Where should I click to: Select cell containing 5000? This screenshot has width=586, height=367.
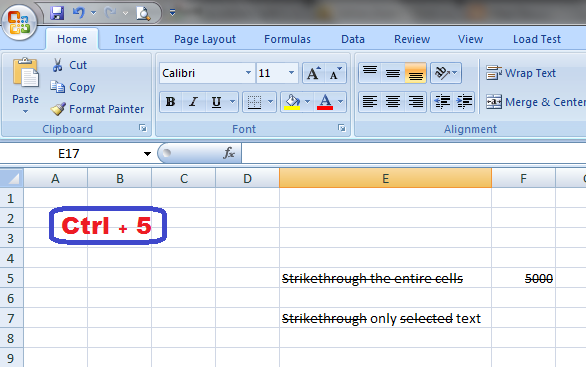point(523,278)
